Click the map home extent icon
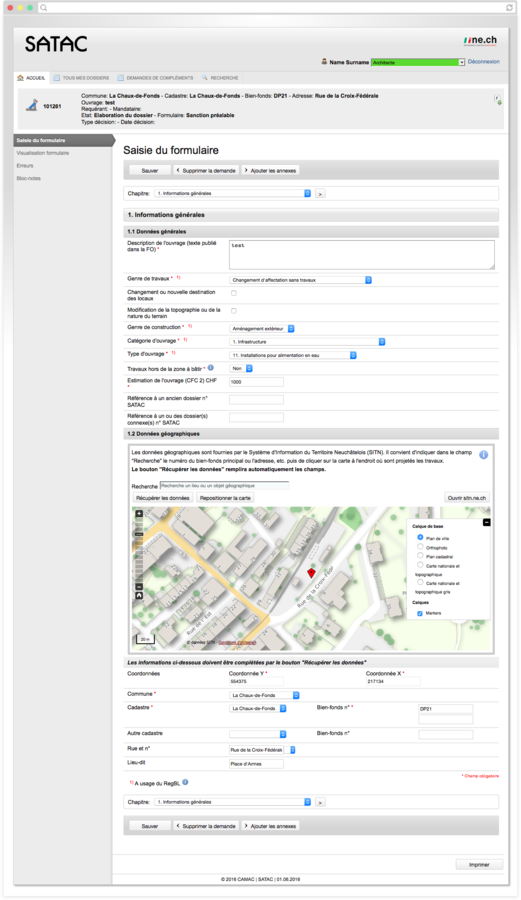Image resolution: width=521 pixels, height=900 pixels. click(x=139, y=596)
